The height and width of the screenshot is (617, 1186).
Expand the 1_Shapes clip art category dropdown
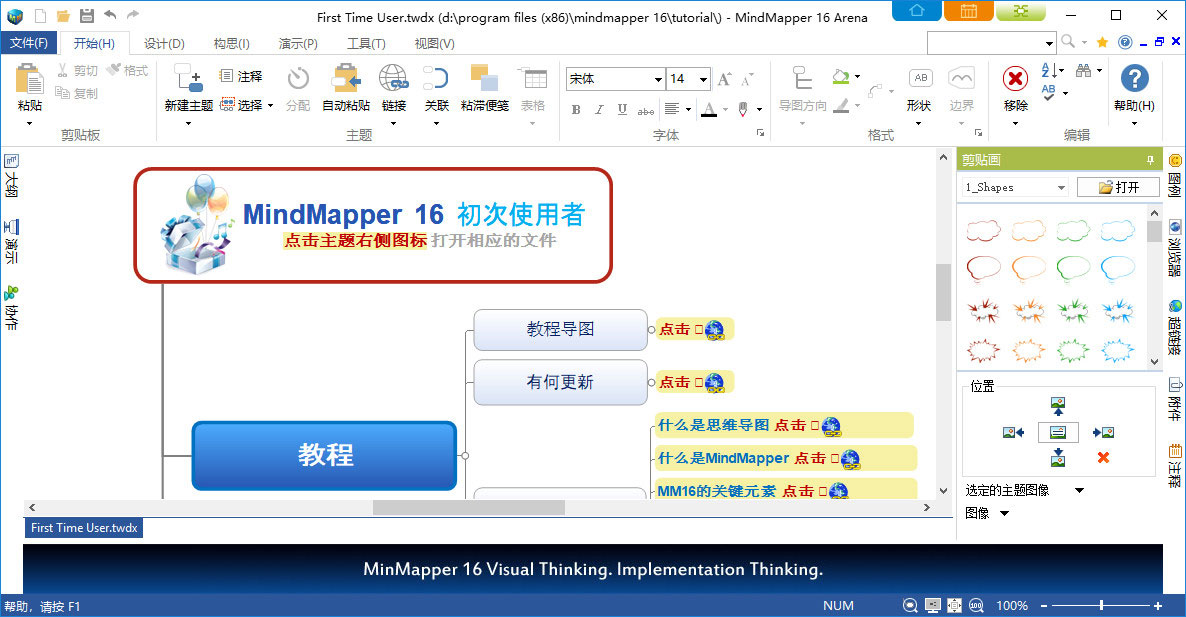(x=1060, y=188)
